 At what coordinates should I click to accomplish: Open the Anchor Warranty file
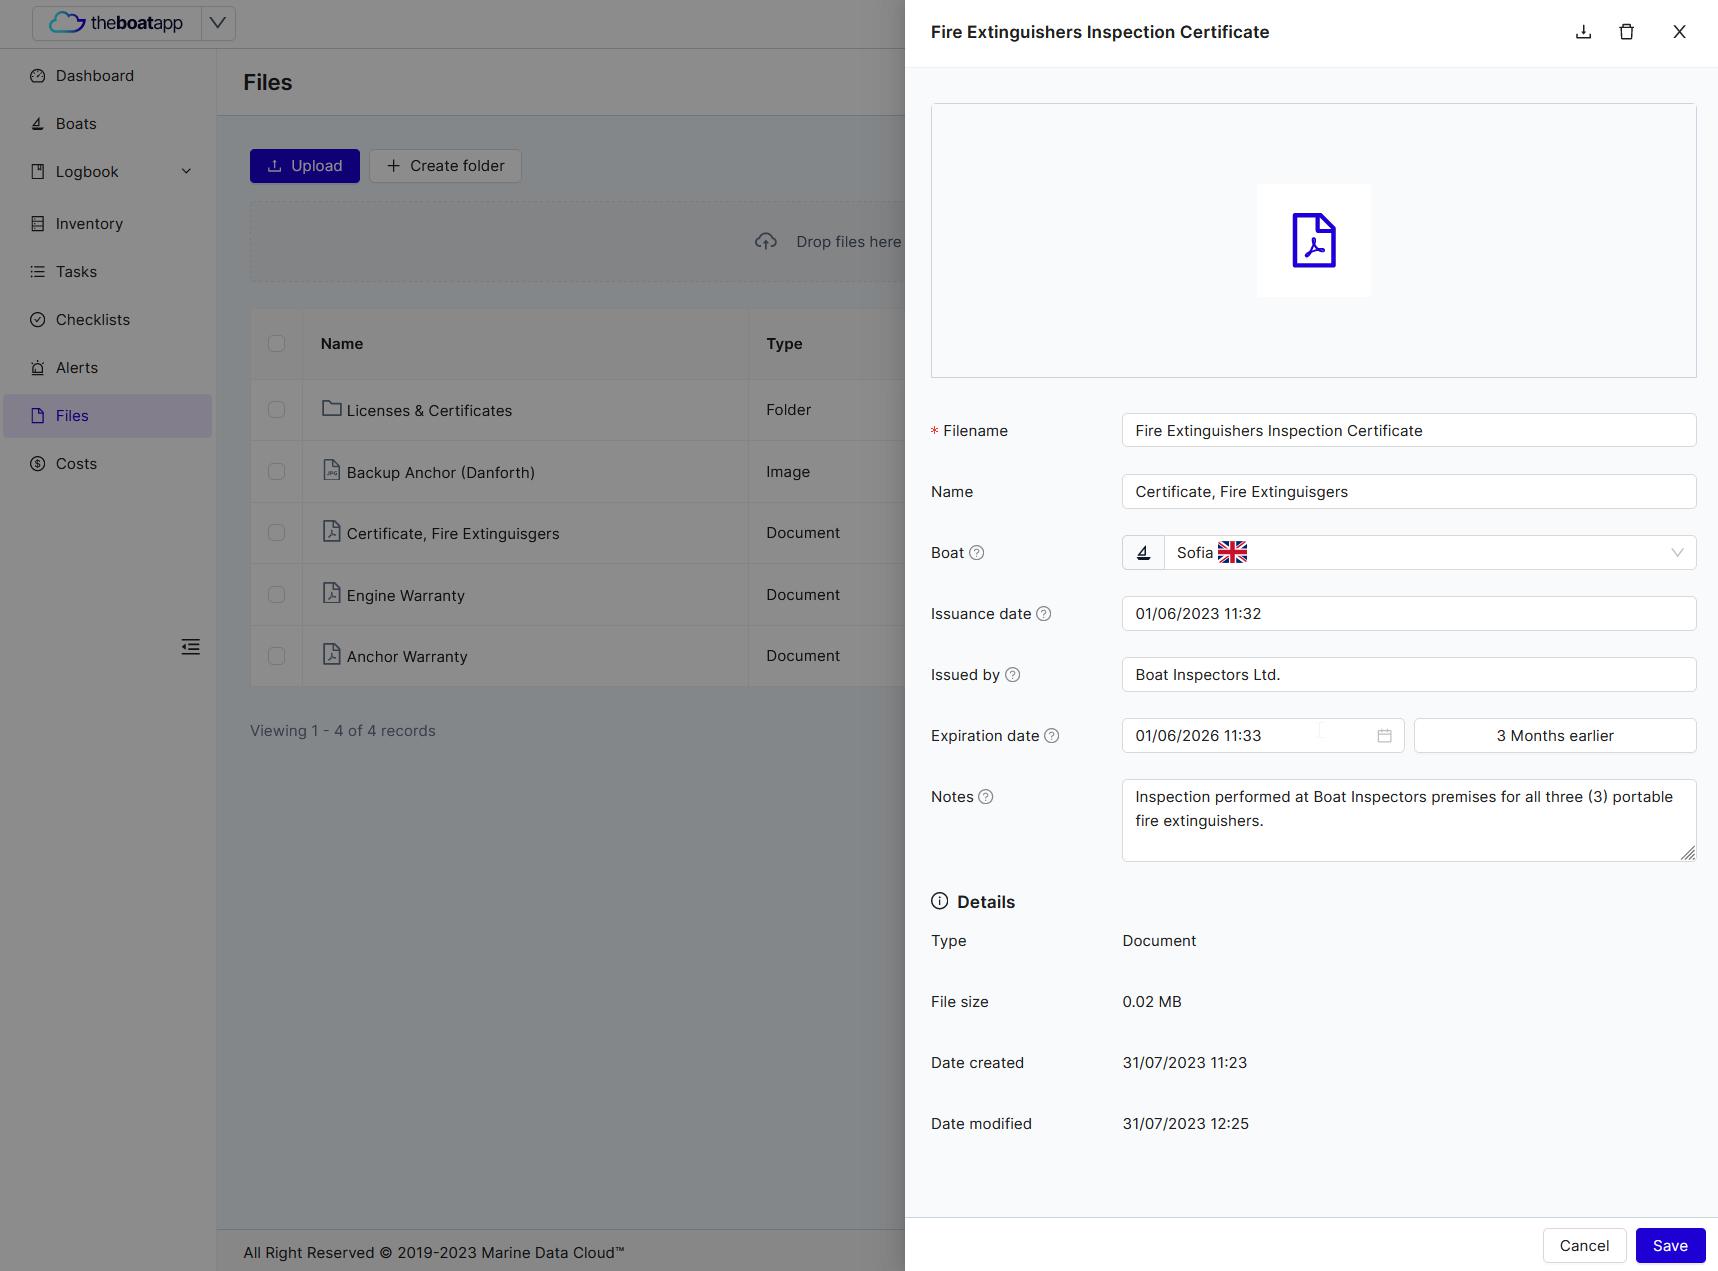pyautogui.click(x=407, y=657)
